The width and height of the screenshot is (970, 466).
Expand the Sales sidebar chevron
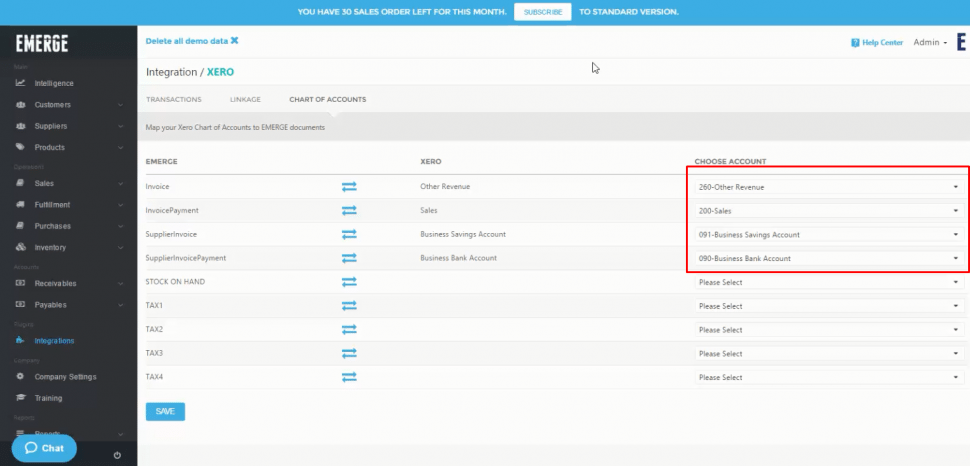[x=121, y=184]
